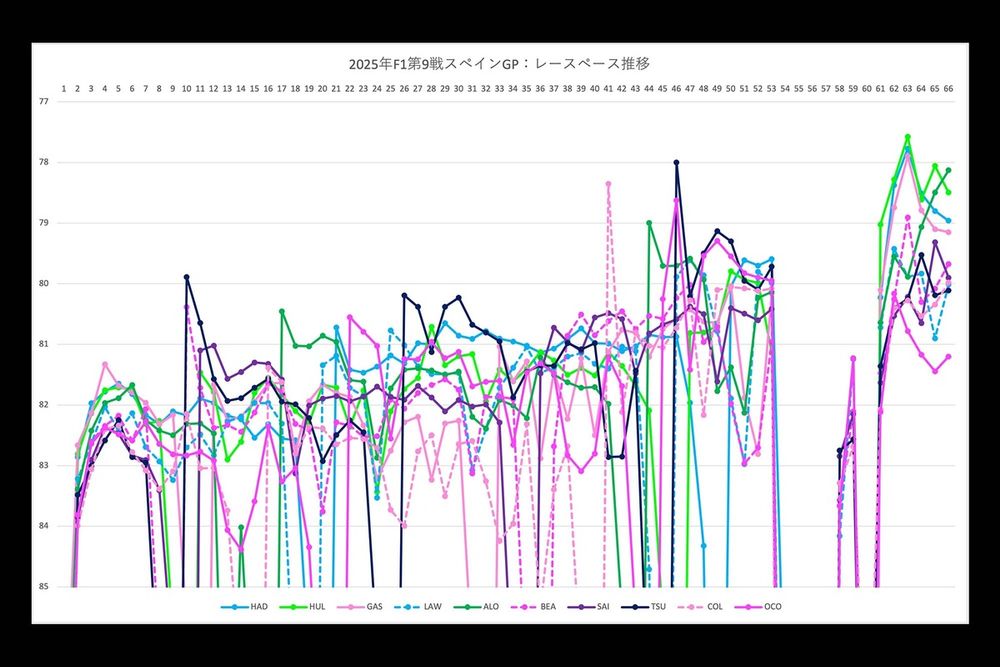Select lap 10 on the top axis
Screen dimensions: 1000x667
click(186, 89)
